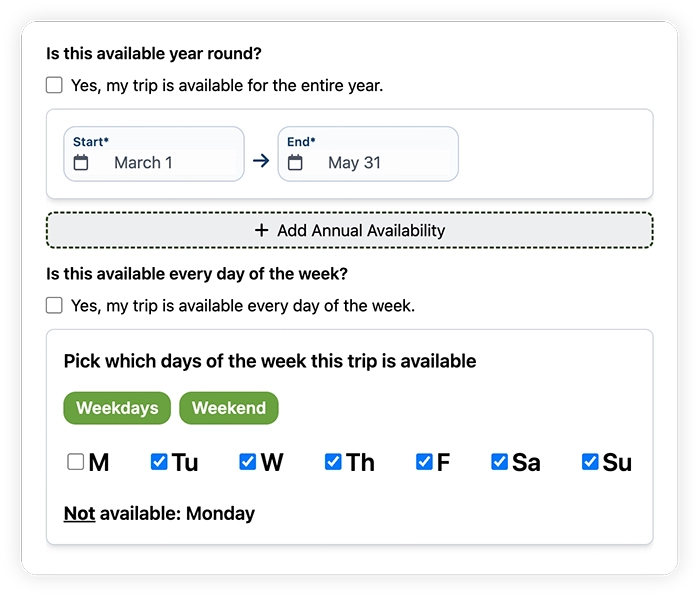Click the Add Annual Availability button
This screenshot has height=597, width=700.
pos(350,230)
